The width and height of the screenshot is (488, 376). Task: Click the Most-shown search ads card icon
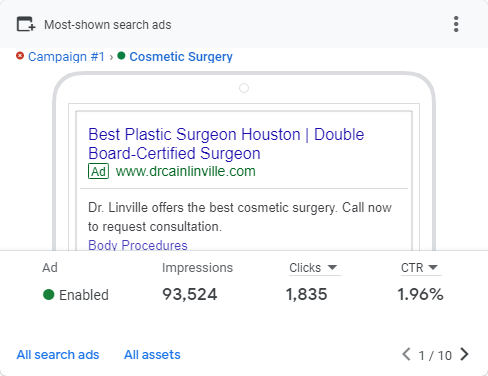point(26,24)
